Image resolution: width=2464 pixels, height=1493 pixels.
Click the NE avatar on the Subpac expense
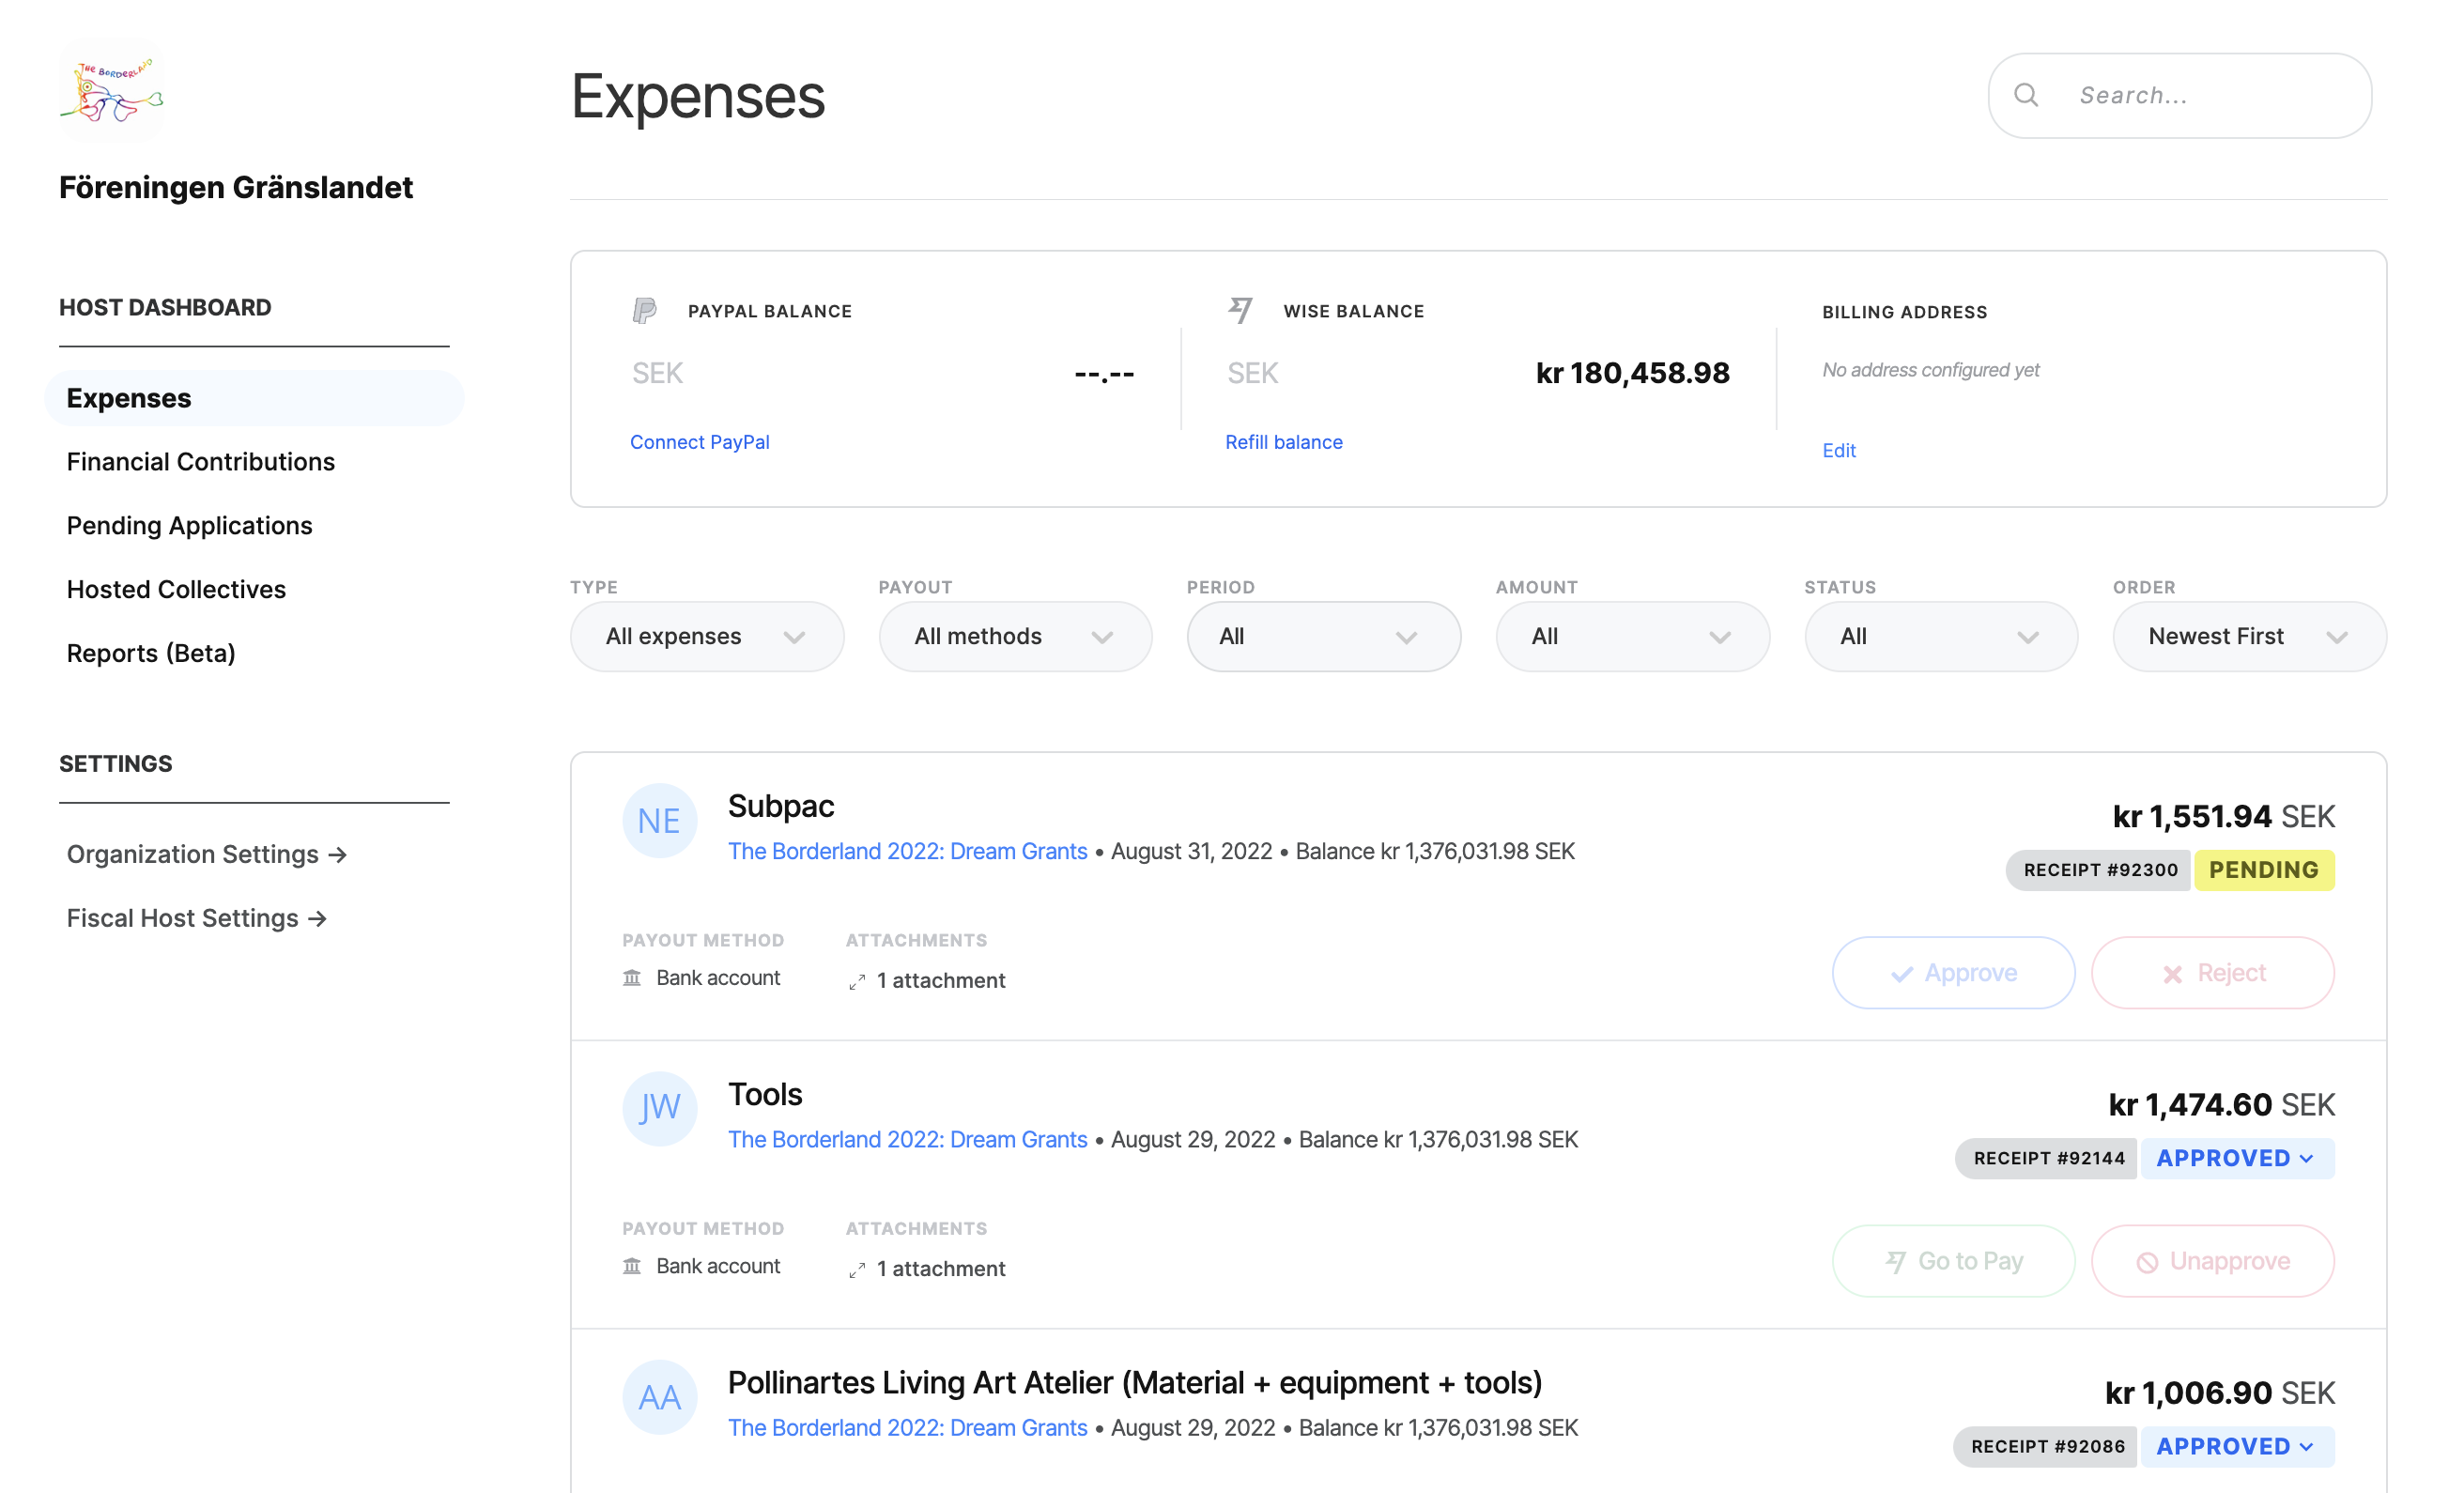659,821
